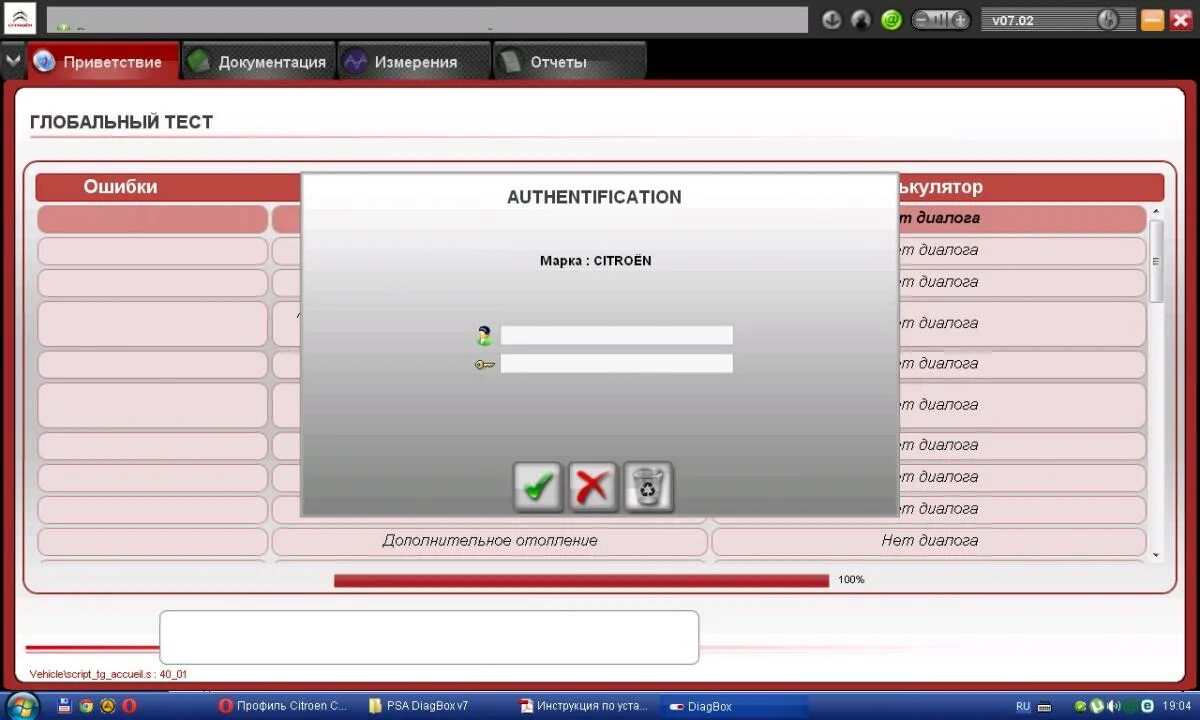This screenshot has width=1200, height=720.
Task: Switch to Профиль Citroen taskbar window
Action: [284, 706]
